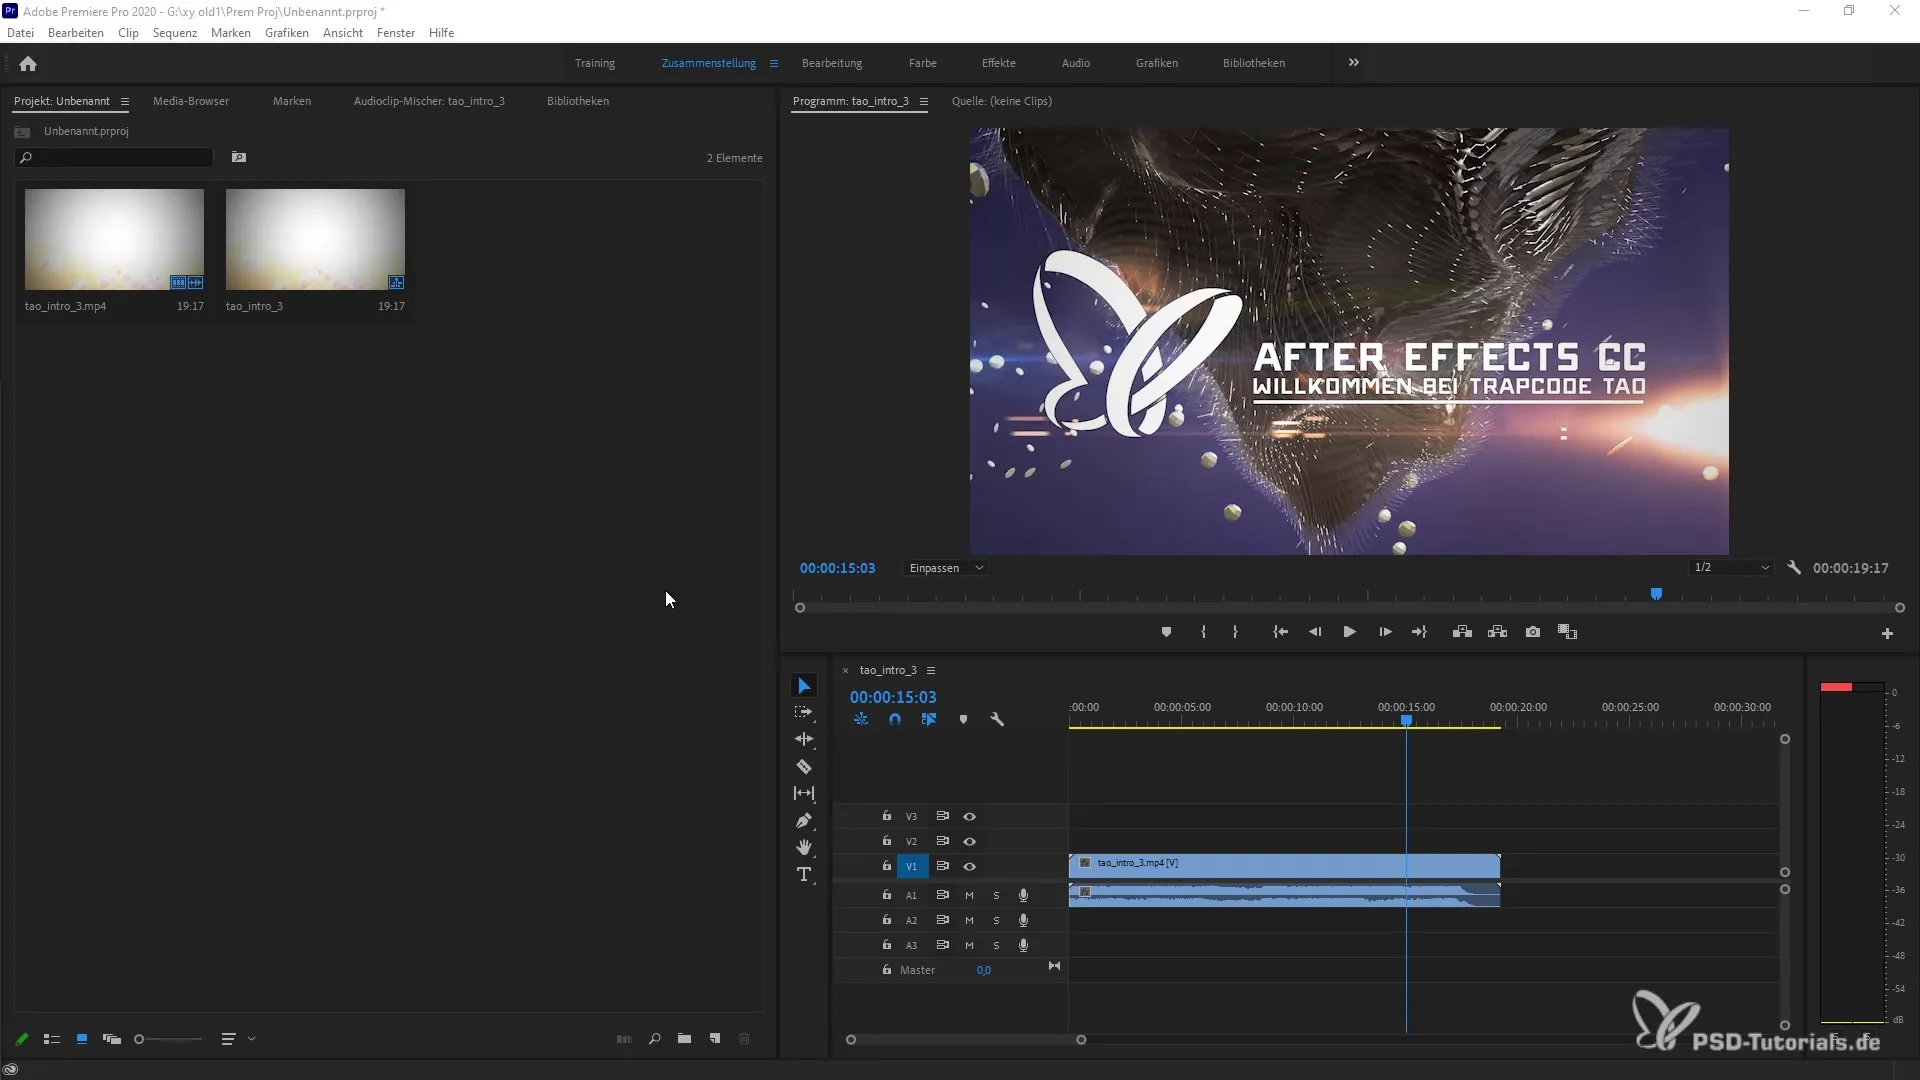Open tao_intro_3 timeline panel menu
This screenshot has width=1920, height=1080.
(x=931, y=671)
